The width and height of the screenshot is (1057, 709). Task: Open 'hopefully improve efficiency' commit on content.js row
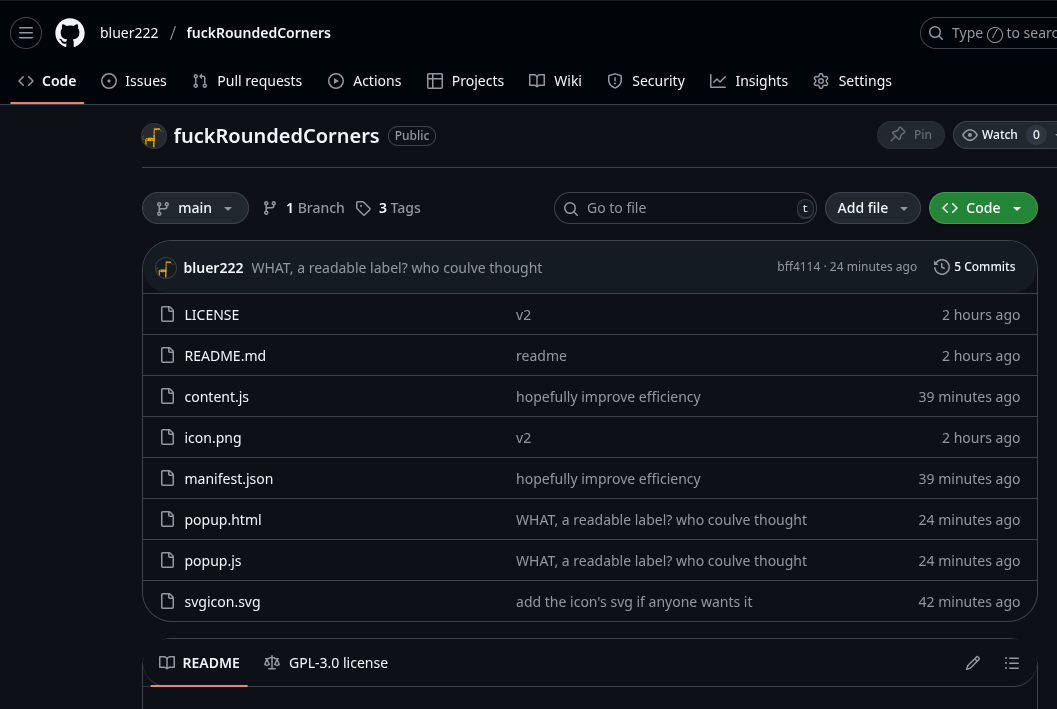608,397
